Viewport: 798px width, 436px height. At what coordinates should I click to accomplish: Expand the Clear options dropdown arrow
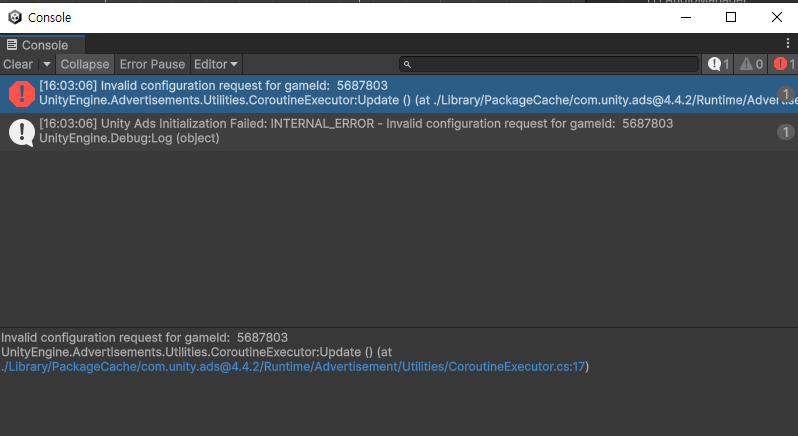pyautogui.click(x=46, y=64)
